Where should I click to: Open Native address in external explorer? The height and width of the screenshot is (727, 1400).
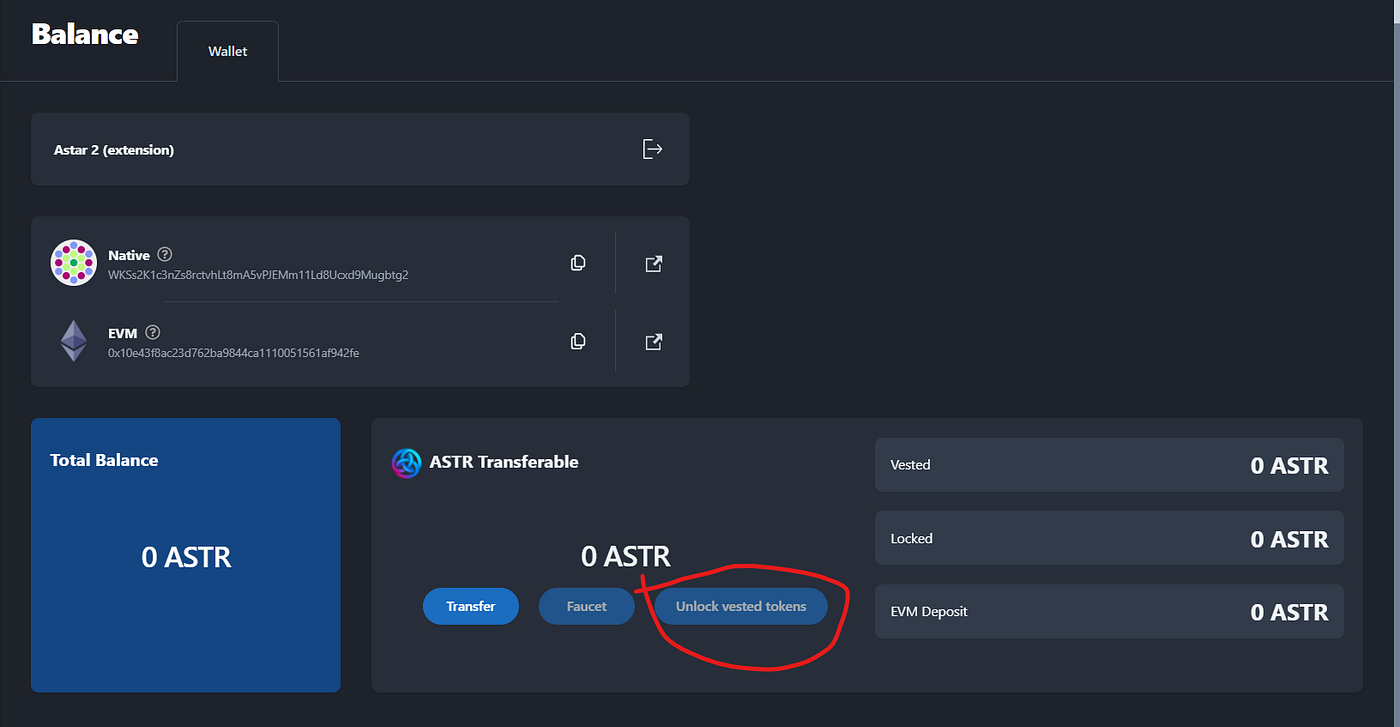point(653,264)
